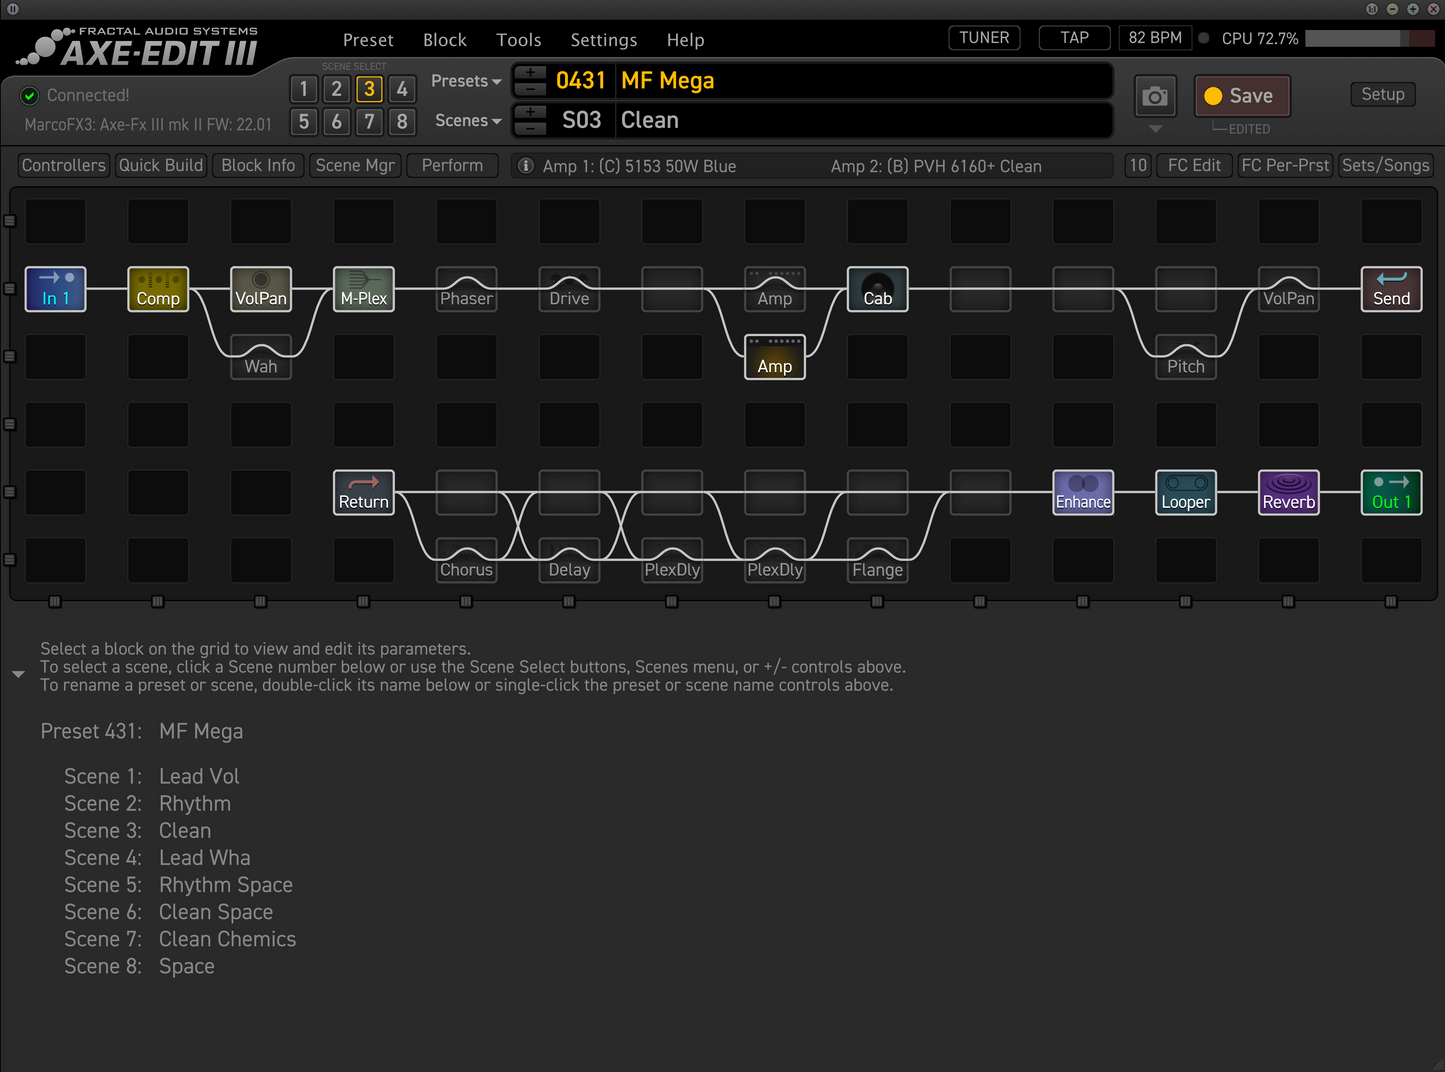Image resolution: width=1445 pixels, height=1072 pixels.
Task: Collapse the help text panel triangle
Action: coord(18,674)
